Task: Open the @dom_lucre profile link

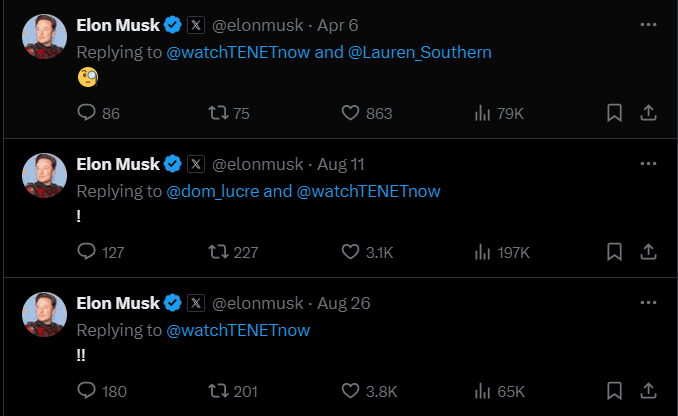Action: [212, 190]
